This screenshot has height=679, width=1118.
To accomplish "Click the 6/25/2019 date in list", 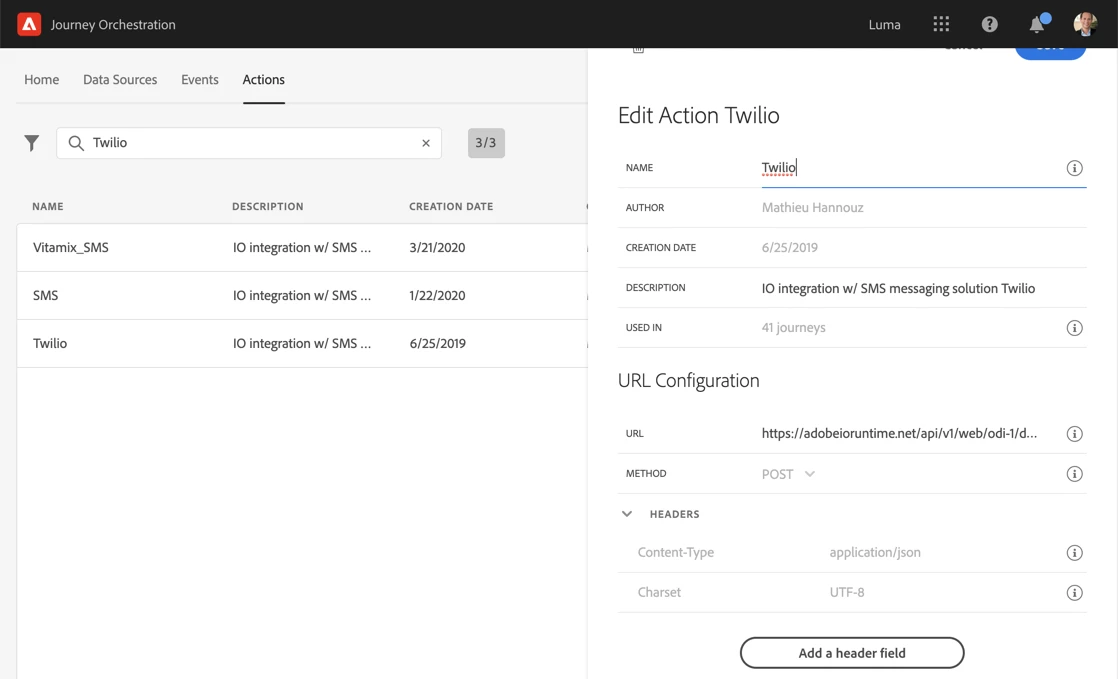I will pos(437,343).
